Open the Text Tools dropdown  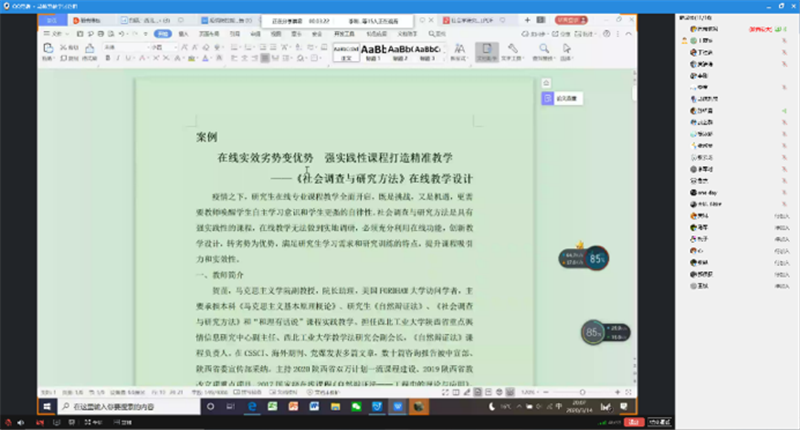tap(513, 52)
